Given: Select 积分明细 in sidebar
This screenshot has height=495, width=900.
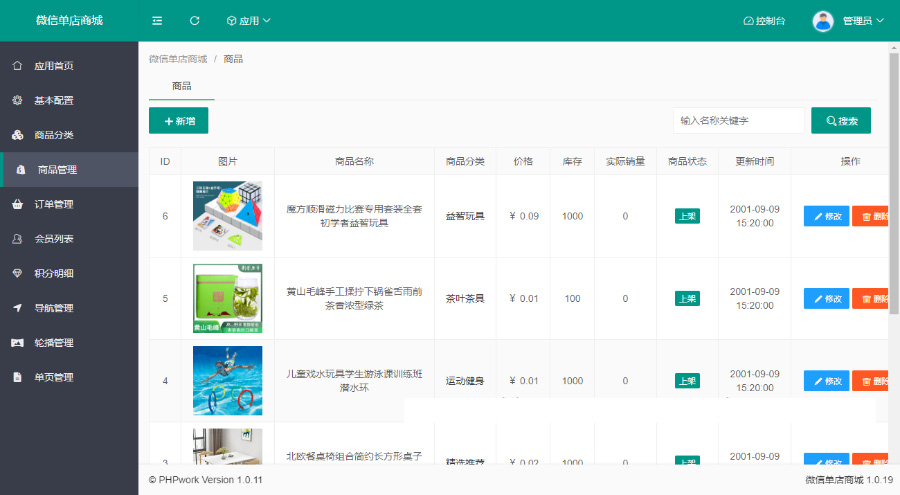Looking at the screenshot, I should [54, 273].
